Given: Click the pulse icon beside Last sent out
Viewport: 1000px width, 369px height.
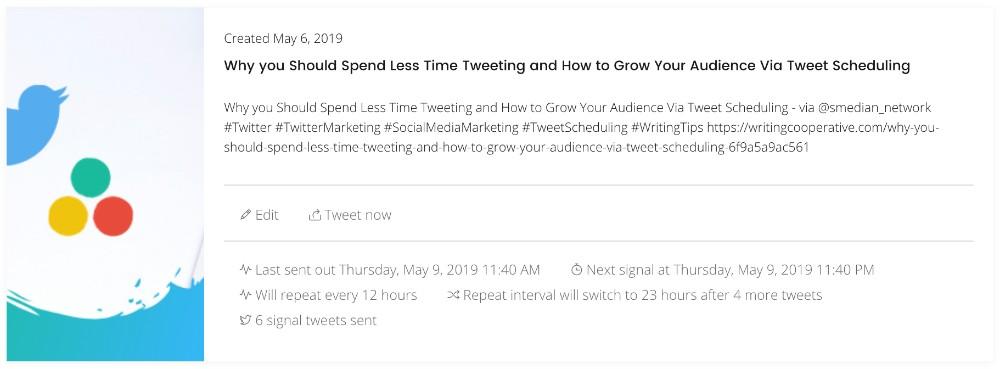Looking at the screenshot, I should pyautogui.click(x=246, y=270).
